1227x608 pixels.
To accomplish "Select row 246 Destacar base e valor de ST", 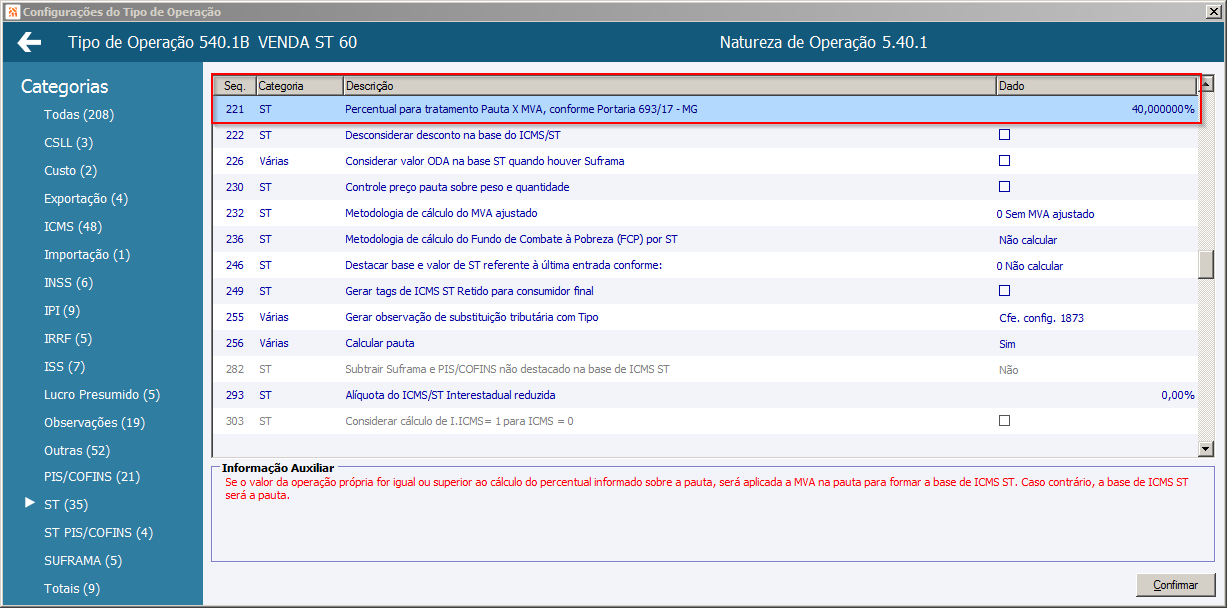I will (706, 265).
